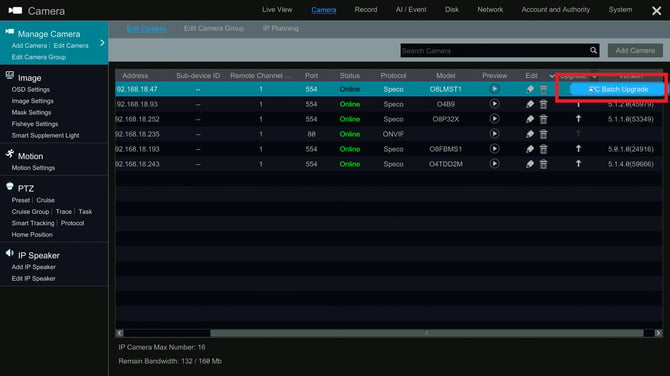670x376 pixels.
Task: Close the Camera settings window
Action: pos(656,11)
